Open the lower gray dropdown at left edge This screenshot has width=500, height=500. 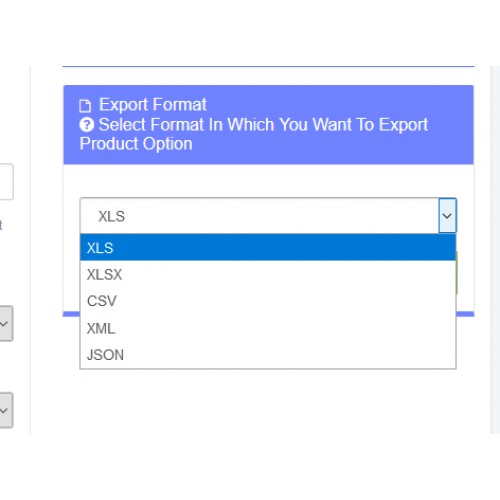pyautogui.click(x=6, y=410)
